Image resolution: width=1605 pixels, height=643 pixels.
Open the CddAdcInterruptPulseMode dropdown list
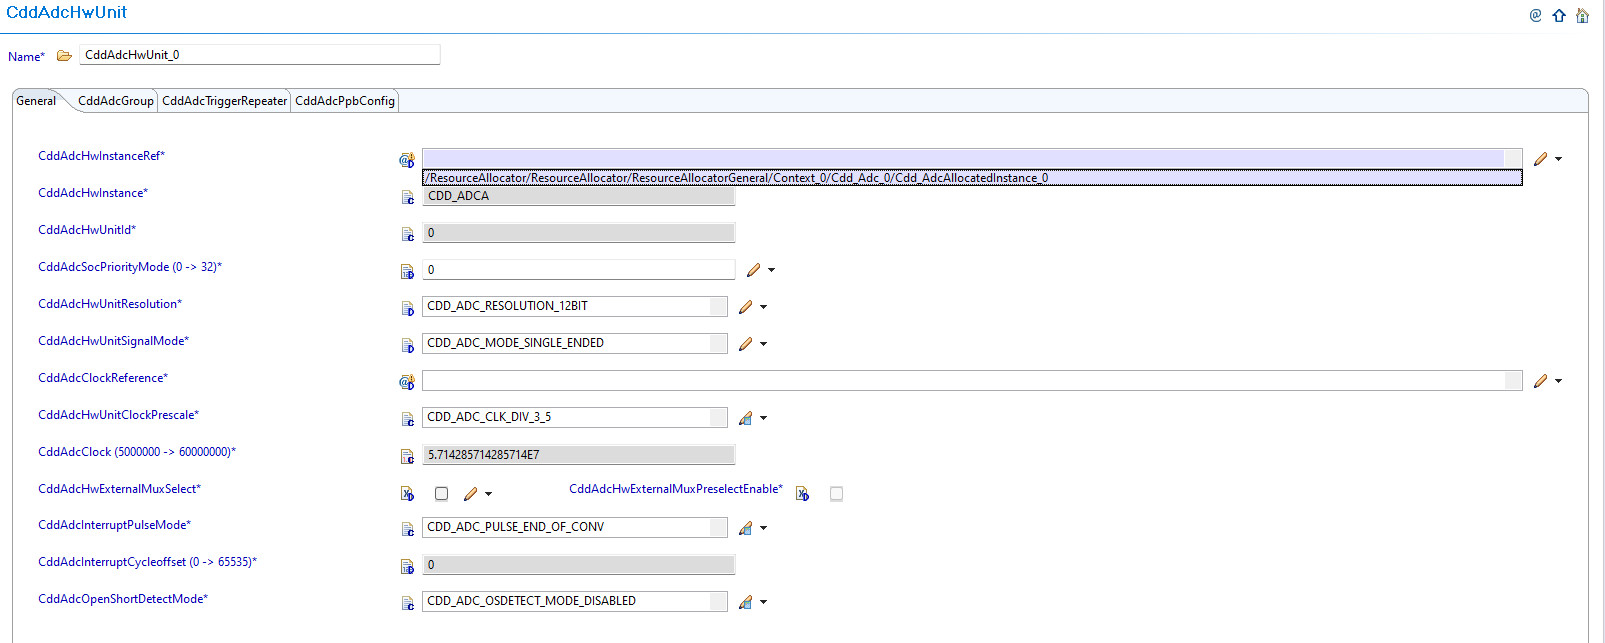tap(718, 528)
